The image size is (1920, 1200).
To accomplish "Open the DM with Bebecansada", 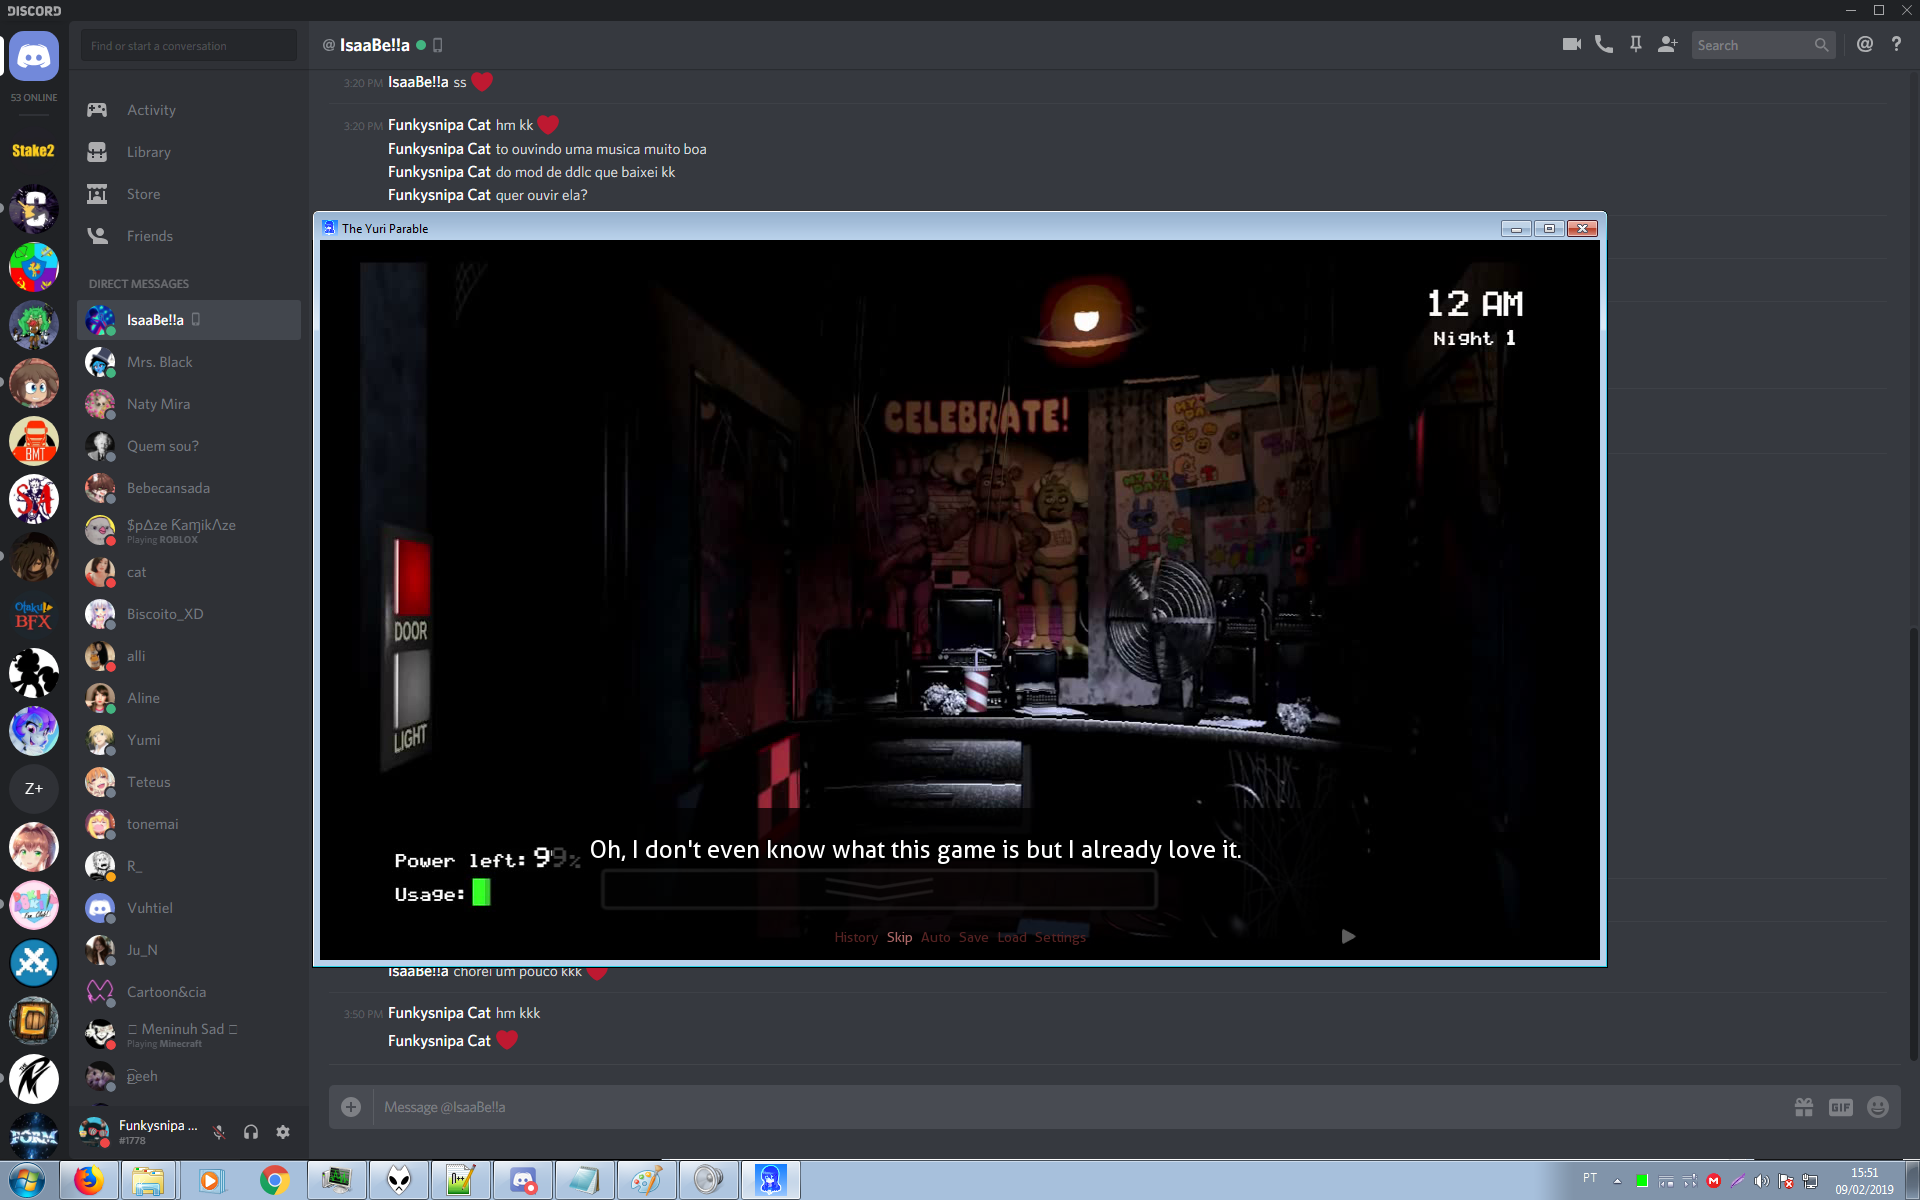I will tap(189, 488).
